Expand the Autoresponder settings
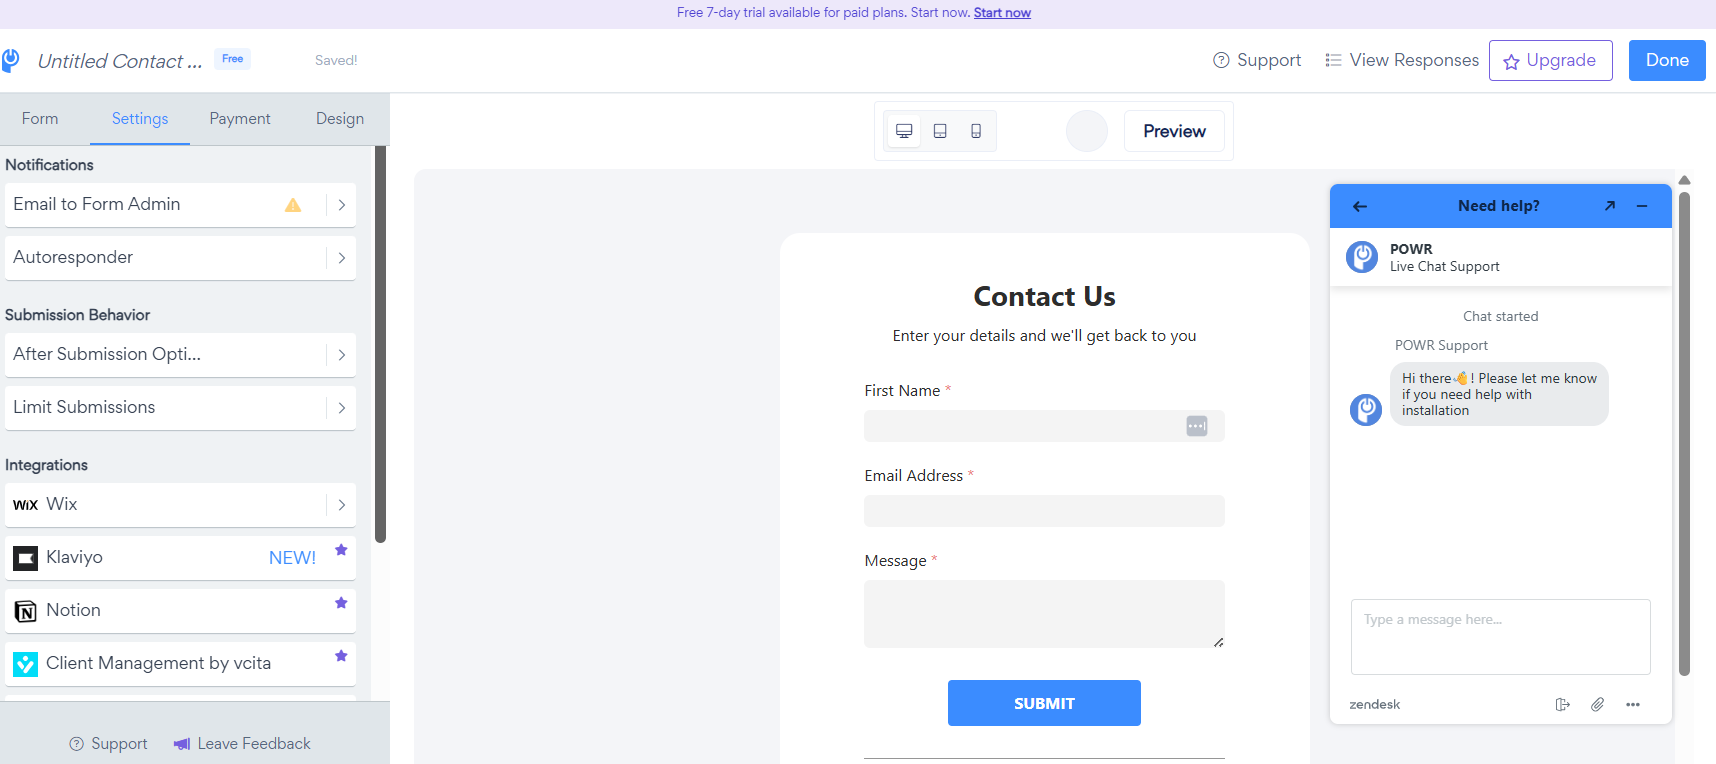Screen dimensions: 1716x764 tap(341, 258)
